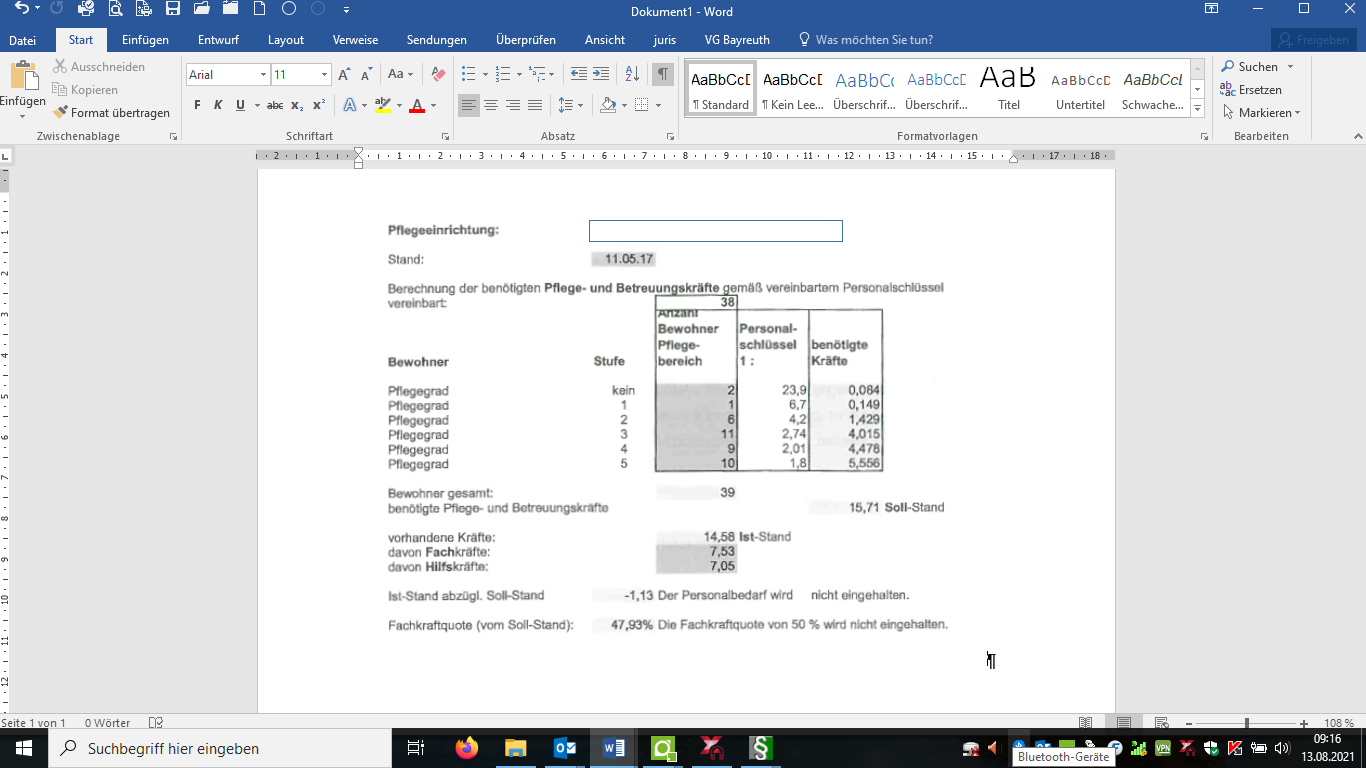
Task: Click the numbered list icon
Action: 502,74
